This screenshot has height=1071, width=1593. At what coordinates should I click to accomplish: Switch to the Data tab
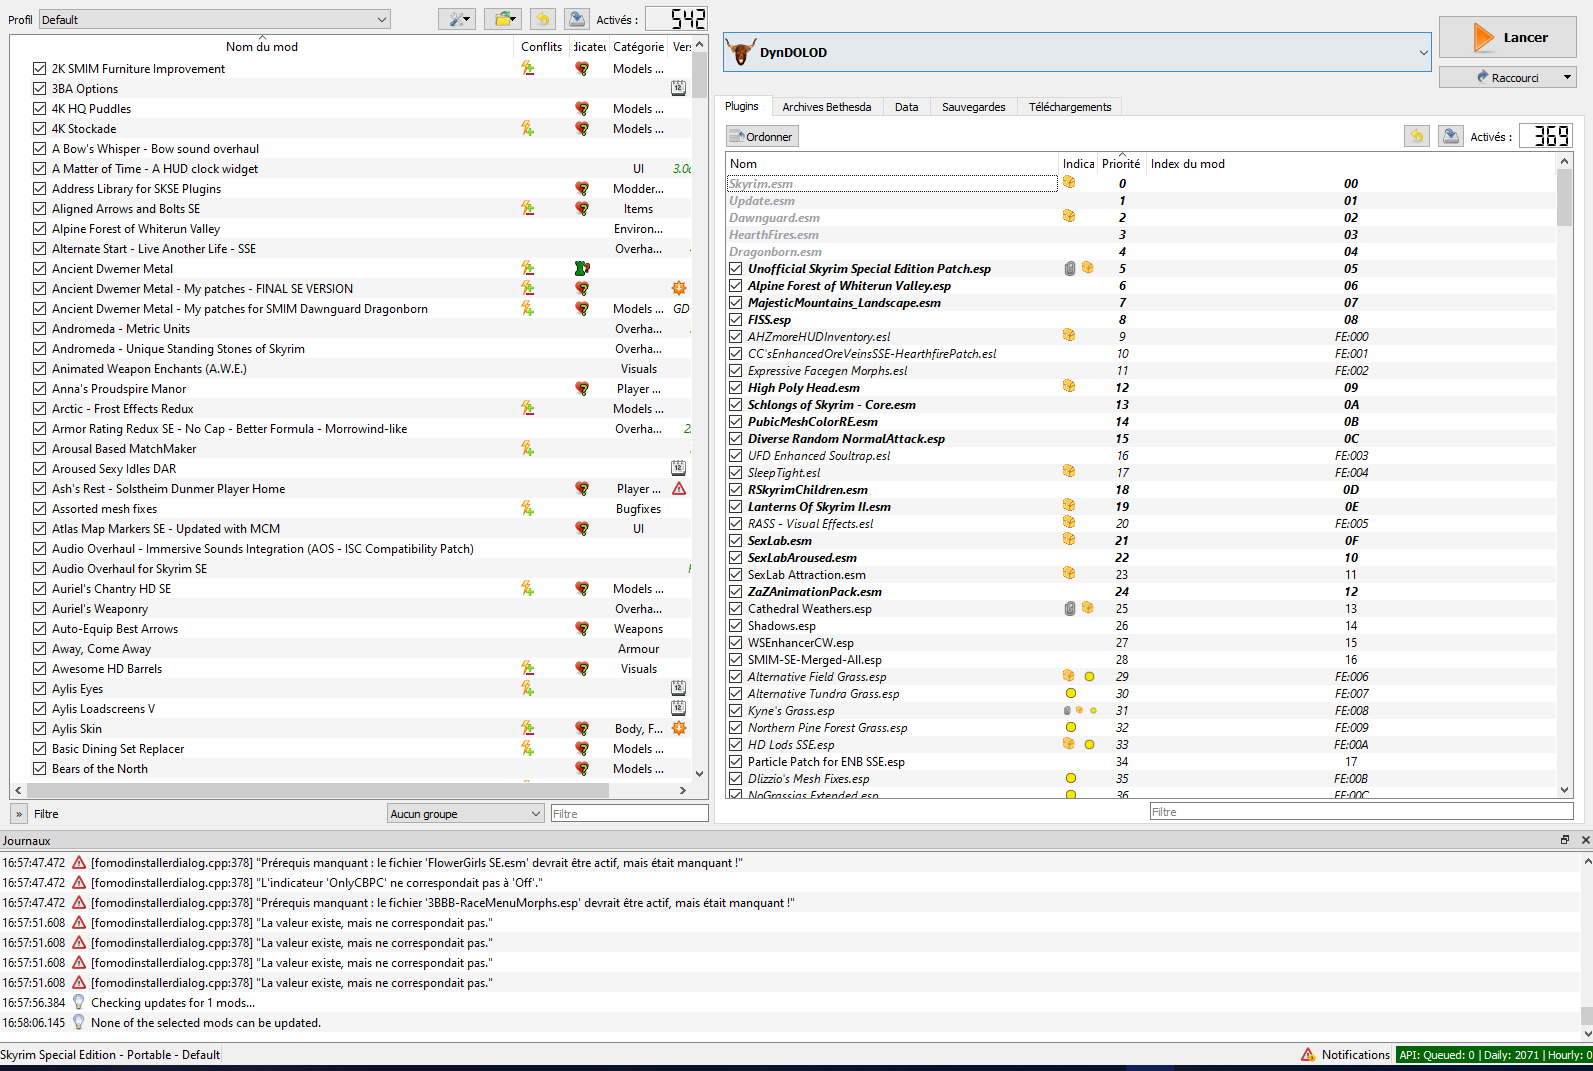[x=907, y=107]
